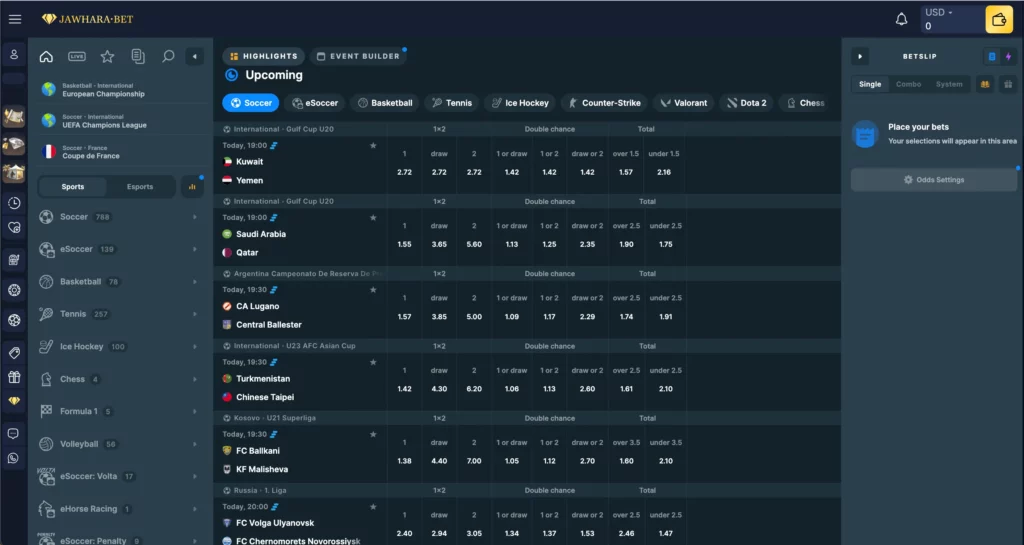The image size is (1024, 545).
Task: Click the Jawhara-Bet logo
Action: tap(87, 19)
